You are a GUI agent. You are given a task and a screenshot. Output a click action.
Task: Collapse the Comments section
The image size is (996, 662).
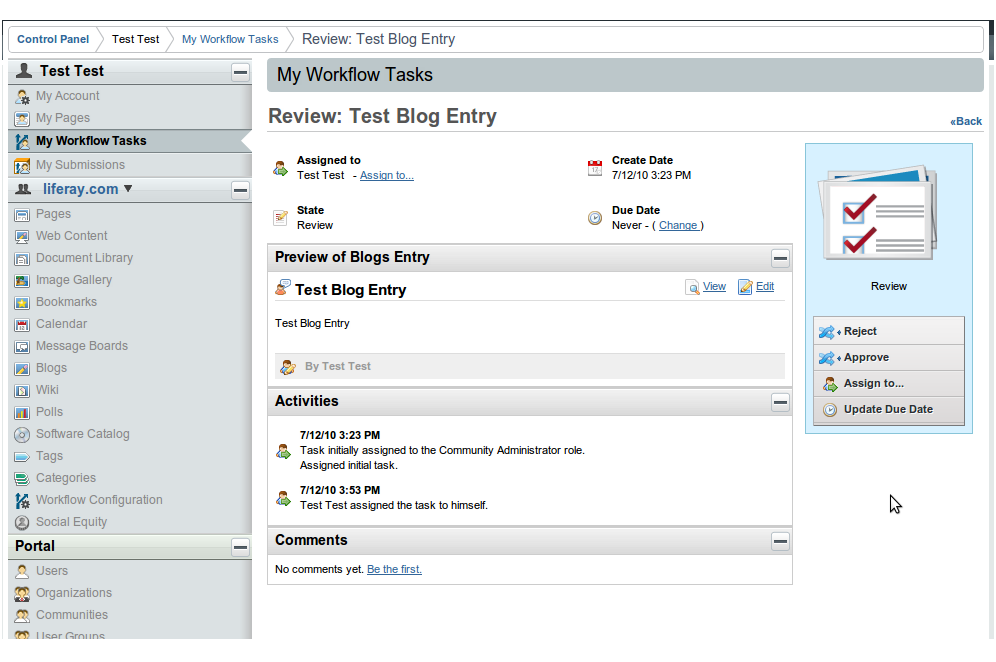[780, 541]
